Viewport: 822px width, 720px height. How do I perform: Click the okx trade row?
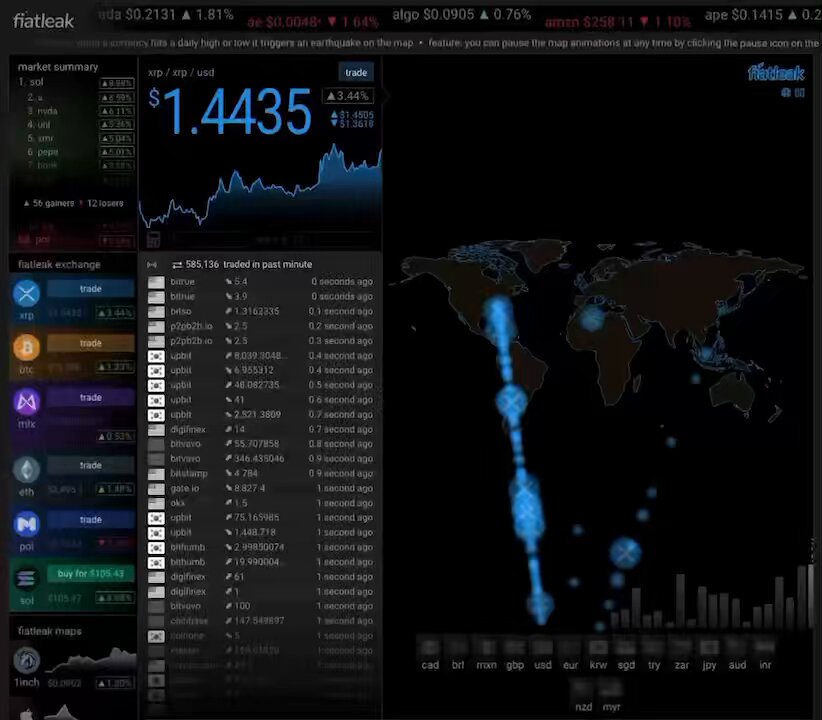click(261, 503)
